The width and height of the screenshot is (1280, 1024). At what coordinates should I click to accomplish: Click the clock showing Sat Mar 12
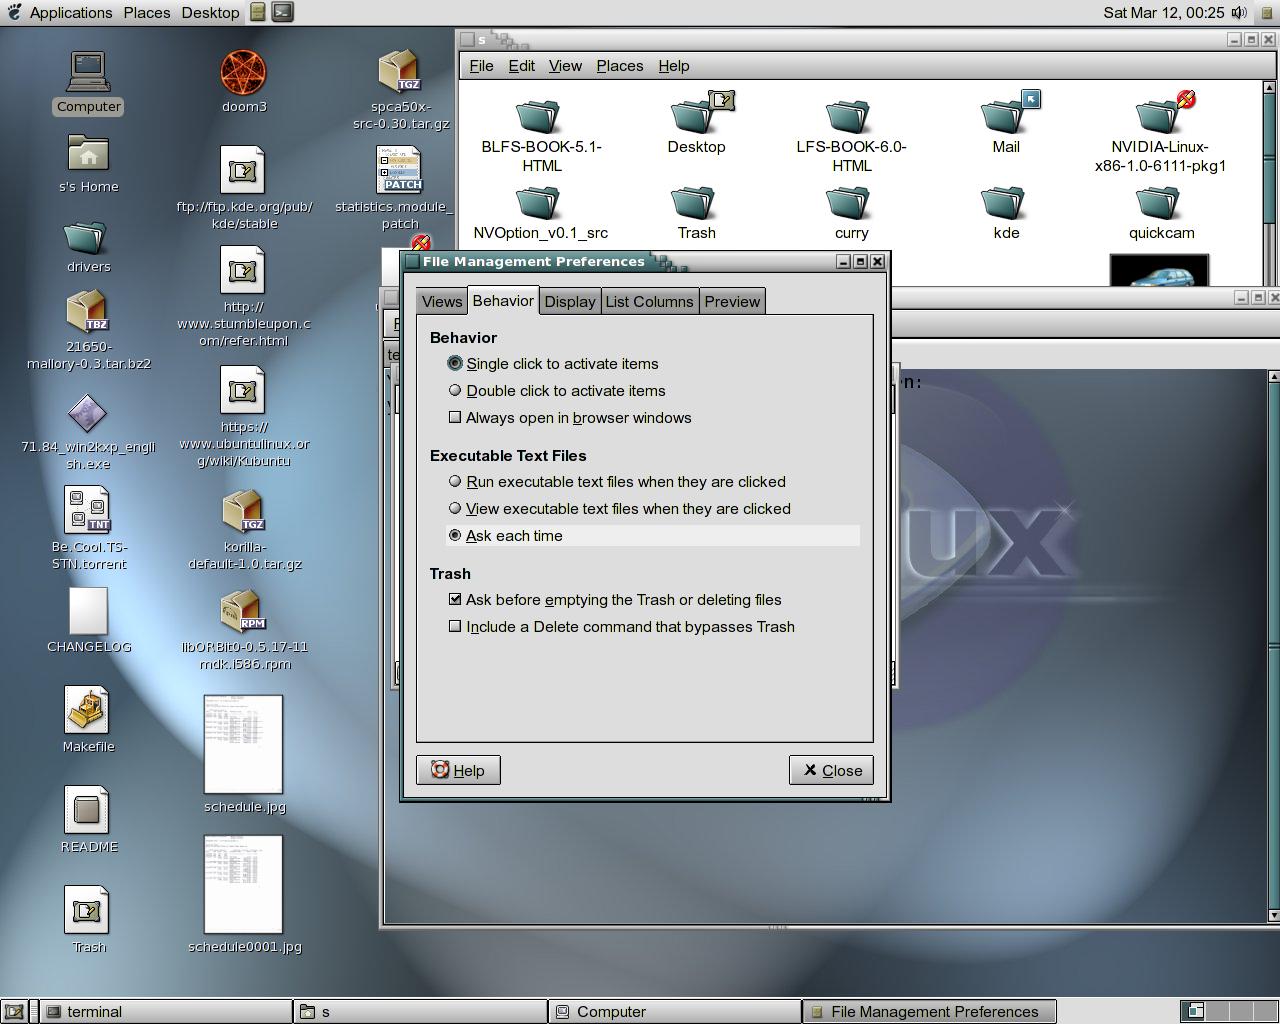(x=1163, y=13)
